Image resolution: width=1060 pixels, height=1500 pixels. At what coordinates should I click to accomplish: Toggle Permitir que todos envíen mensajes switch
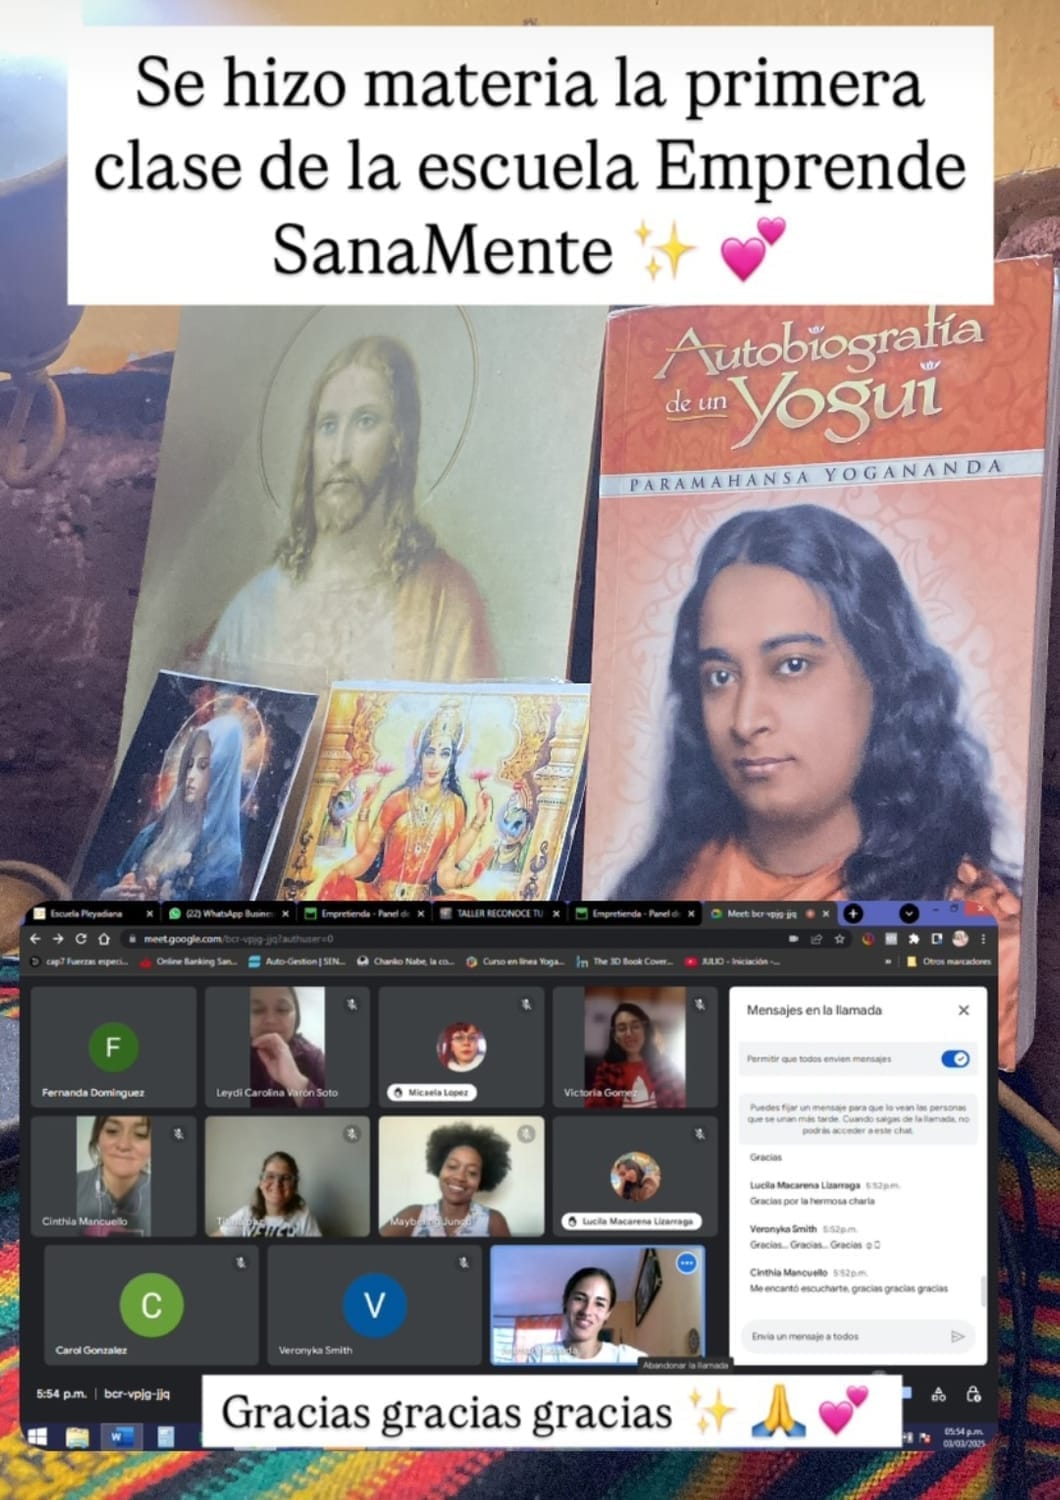(x=955, y=1059)
